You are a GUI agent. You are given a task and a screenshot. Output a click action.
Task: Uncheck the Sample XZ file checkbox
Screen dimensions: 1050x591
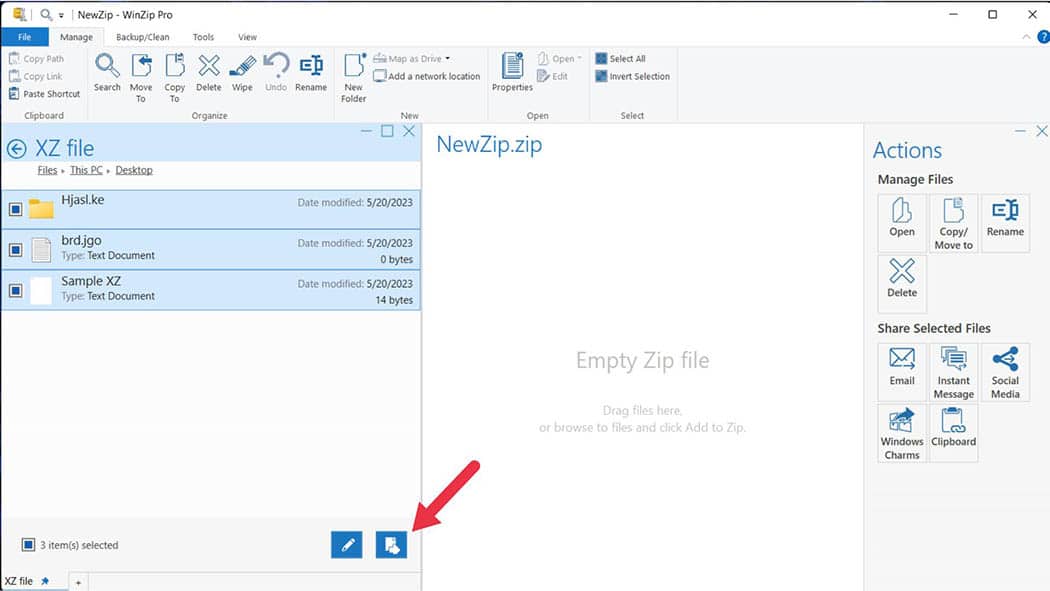pos(15,290)
